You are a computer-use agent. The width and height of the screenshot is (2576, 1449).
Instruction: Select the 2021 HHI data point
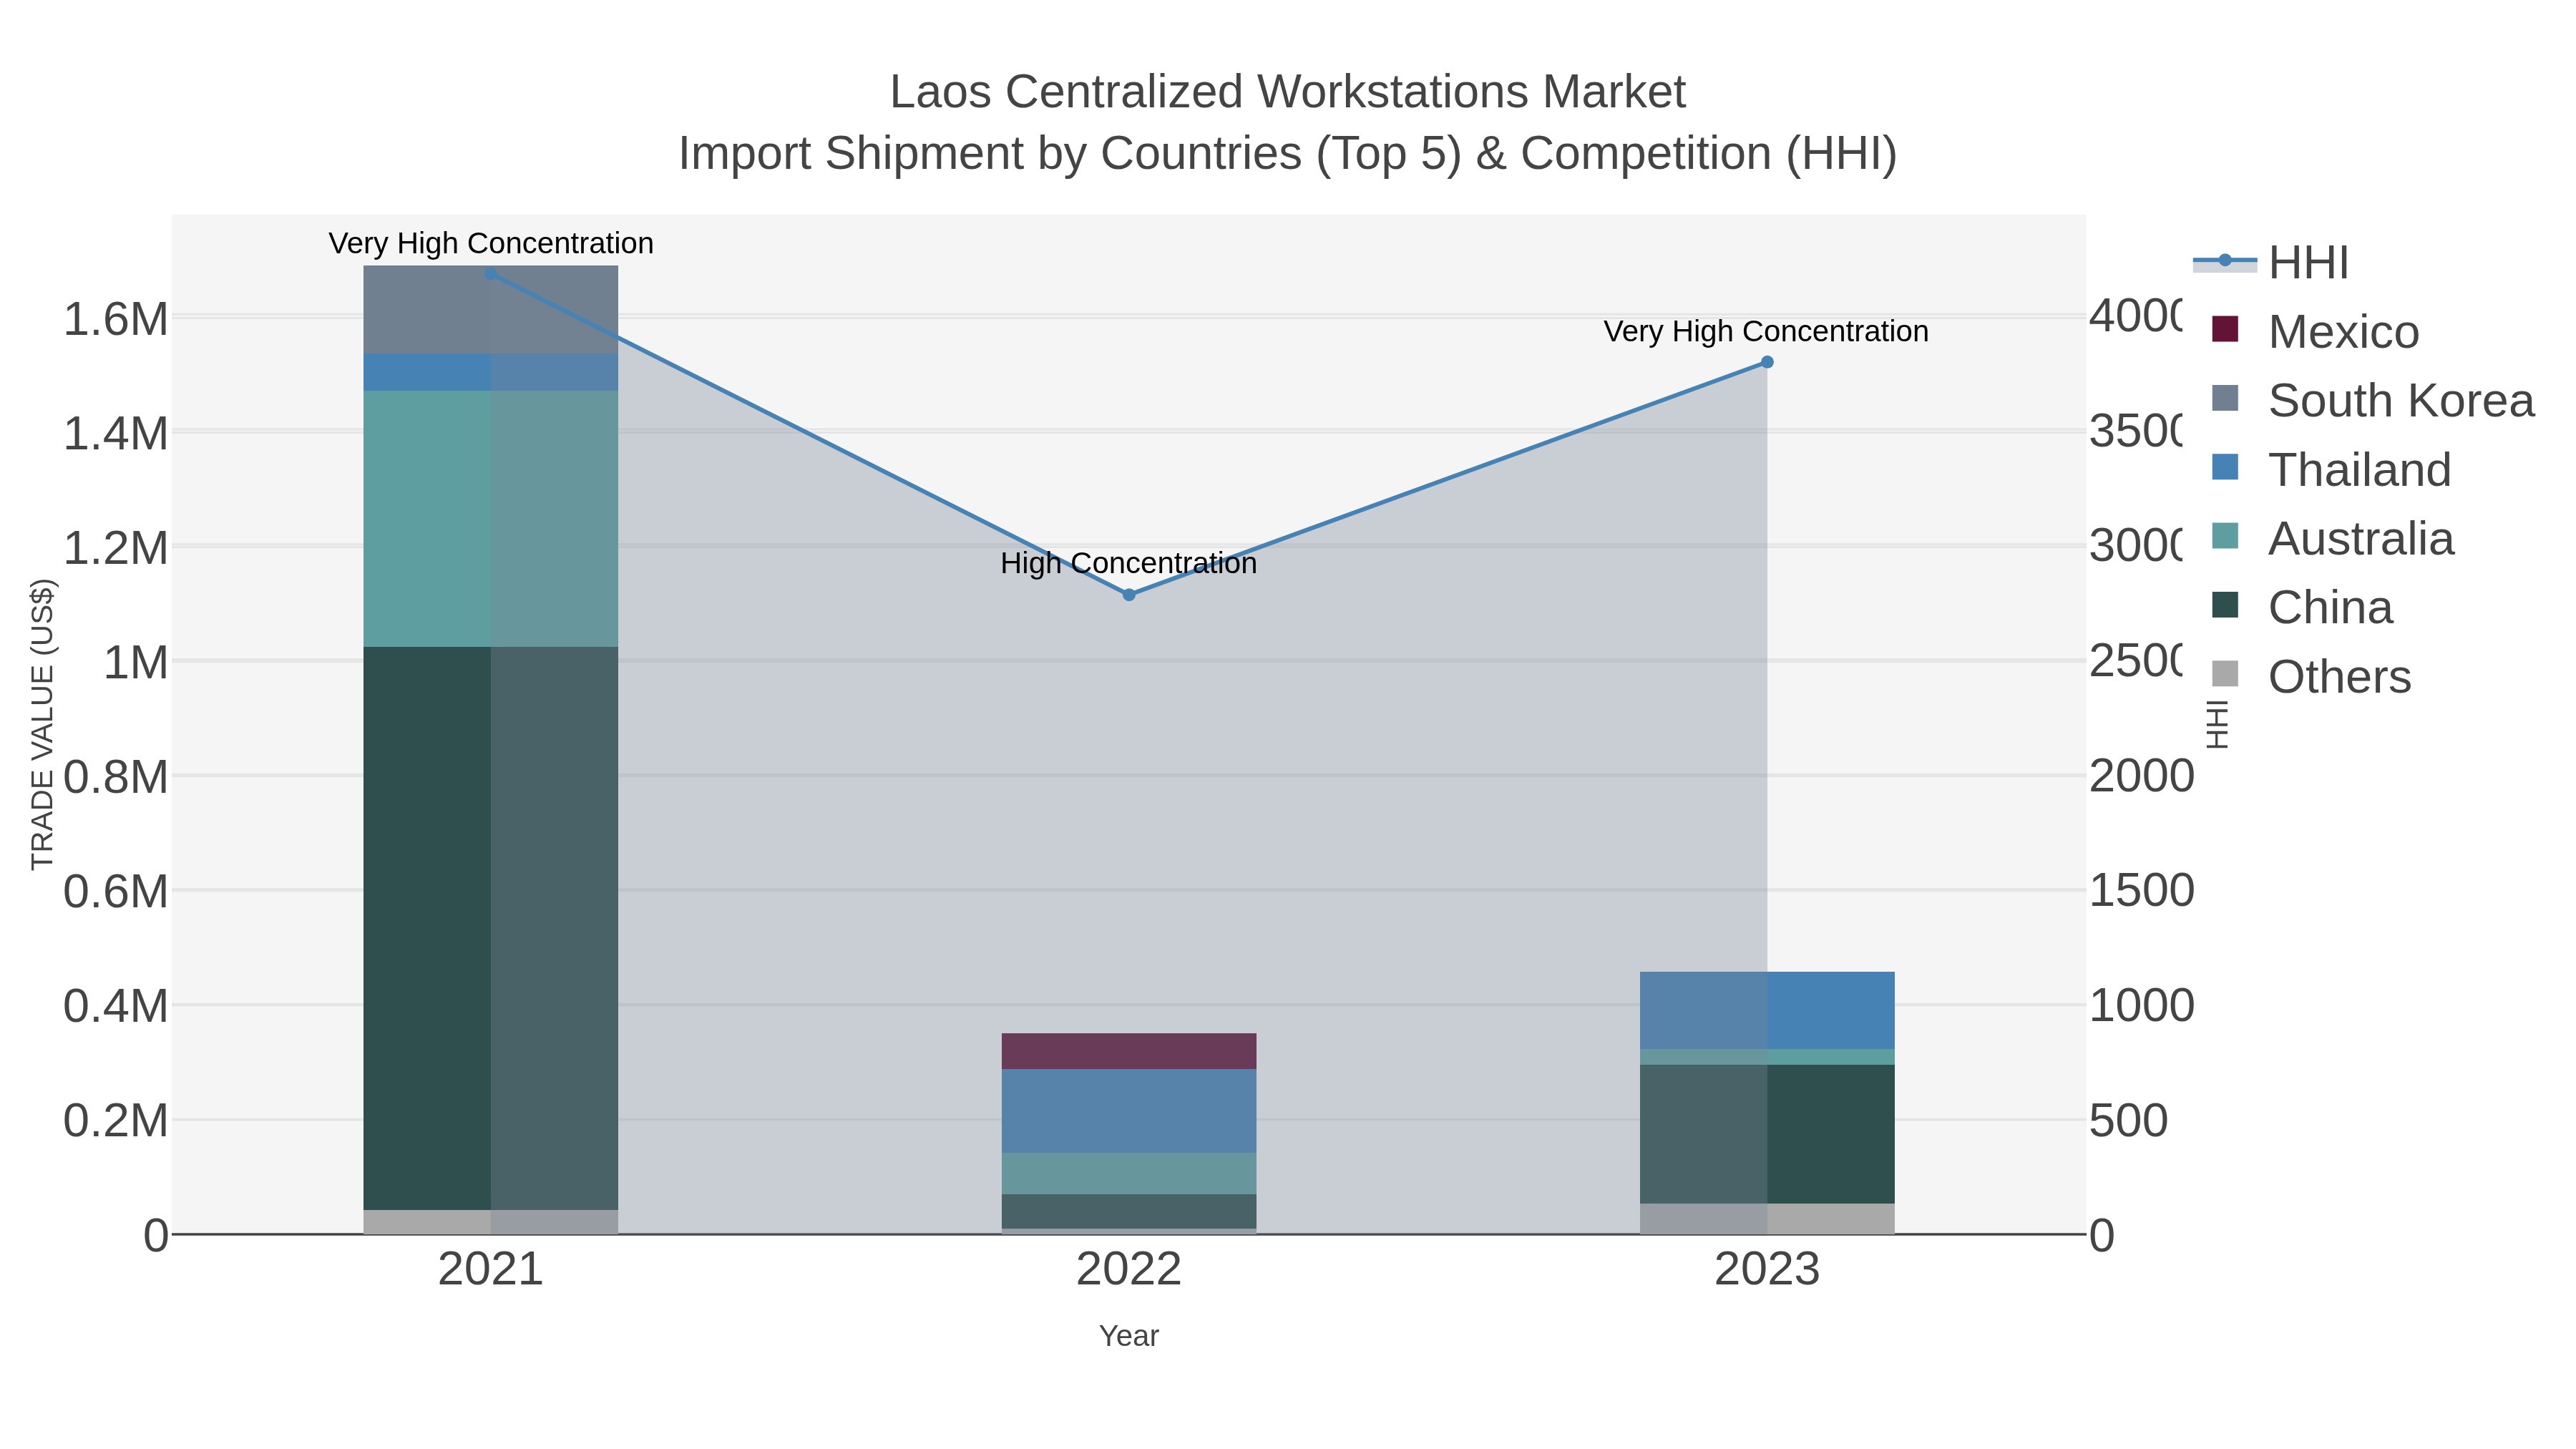click(491, 274)
